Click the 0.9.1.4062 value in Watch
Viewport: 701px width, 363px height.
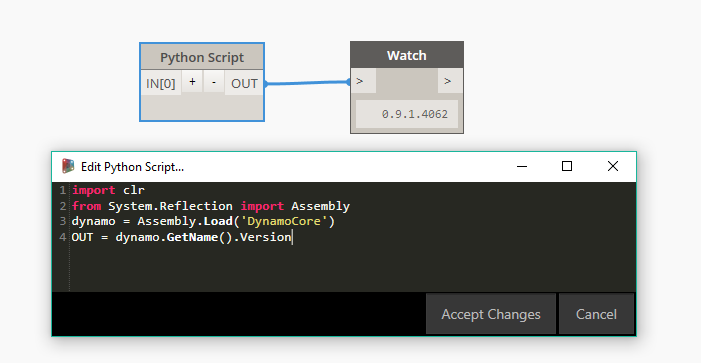[x=414, y=114]
